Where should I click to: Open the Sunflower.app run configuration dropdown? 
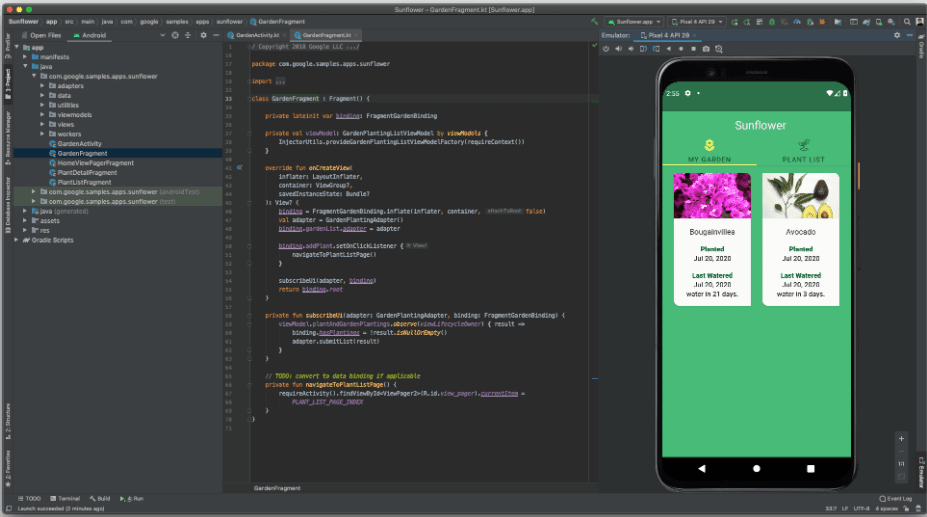coord(636,20)
